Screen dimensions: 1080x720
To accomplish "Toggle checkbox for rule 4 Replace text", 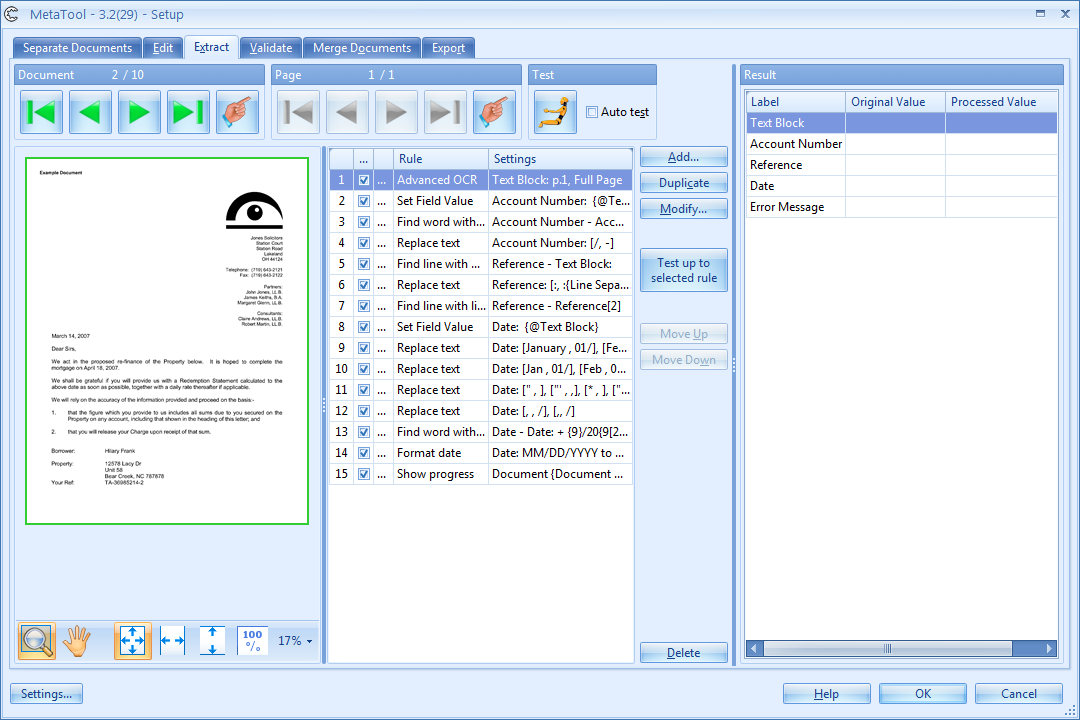I will pyautogui.click(x=364, y=243).
